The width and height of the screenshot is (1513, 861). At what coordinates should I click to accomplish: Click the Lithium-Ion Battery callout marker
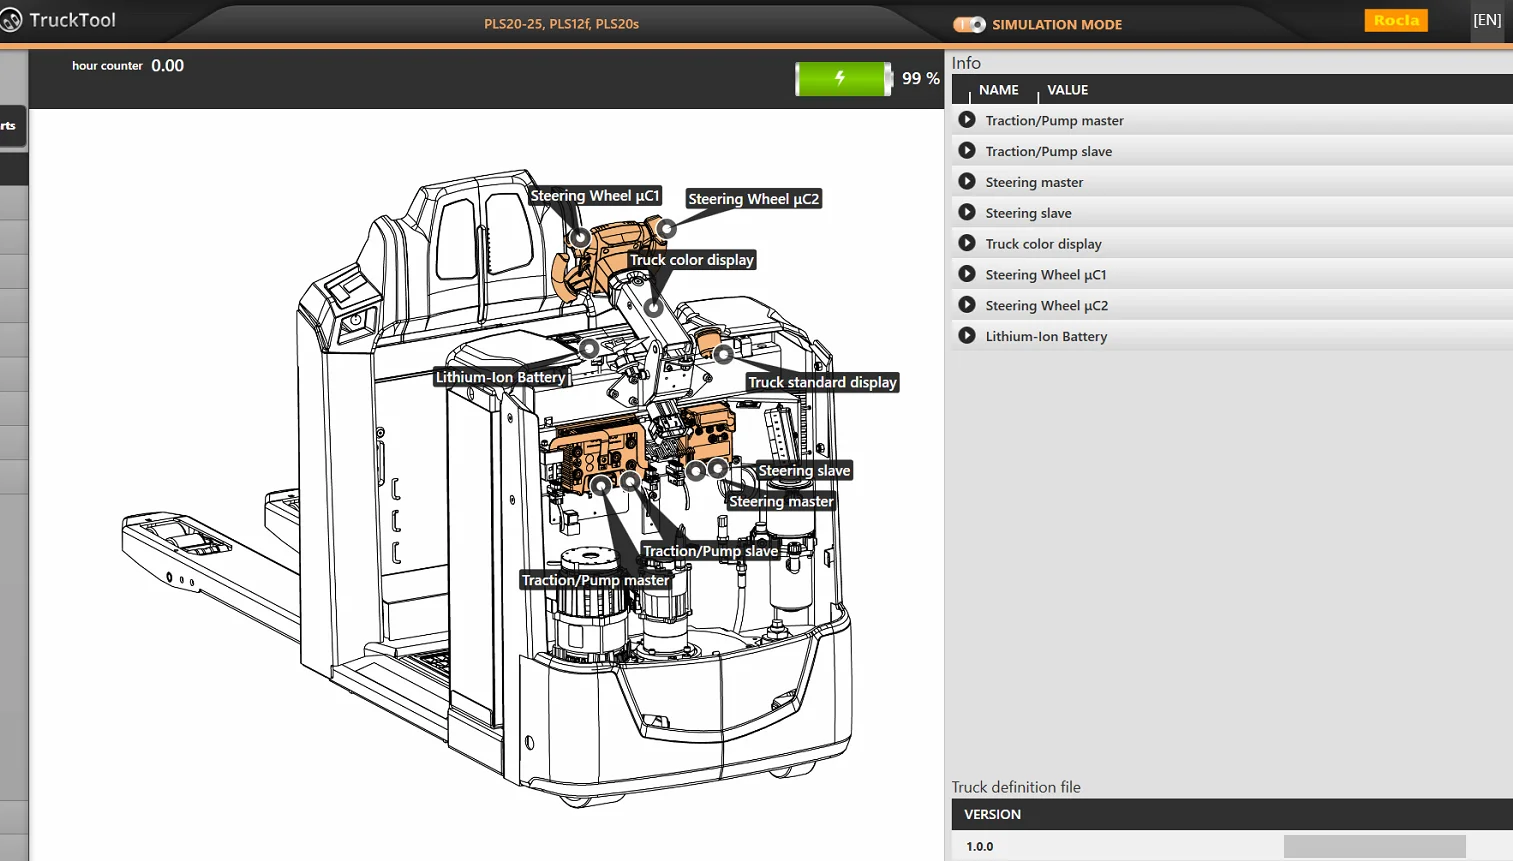pos(588,349)
